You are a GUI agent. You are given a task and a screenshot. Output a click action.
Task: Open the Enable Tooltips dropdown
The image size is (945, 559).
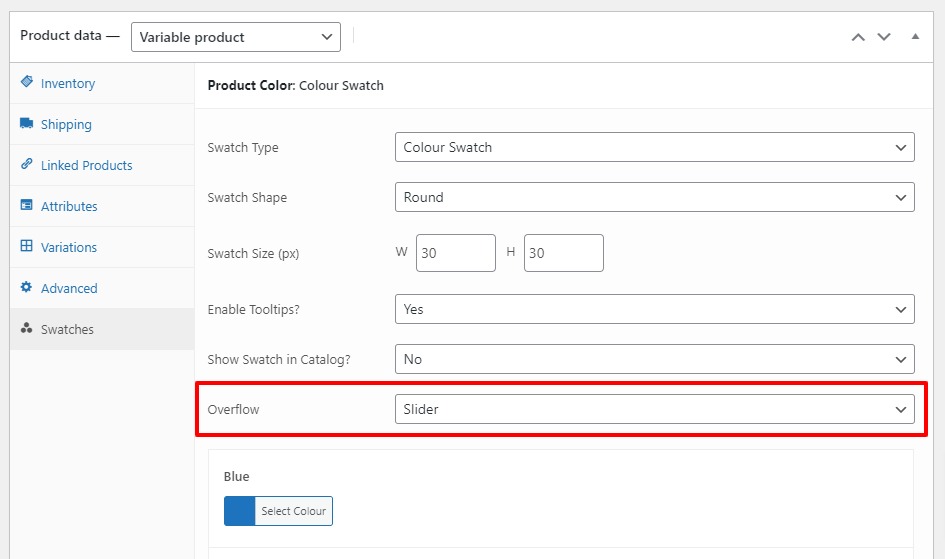(655, 309)
